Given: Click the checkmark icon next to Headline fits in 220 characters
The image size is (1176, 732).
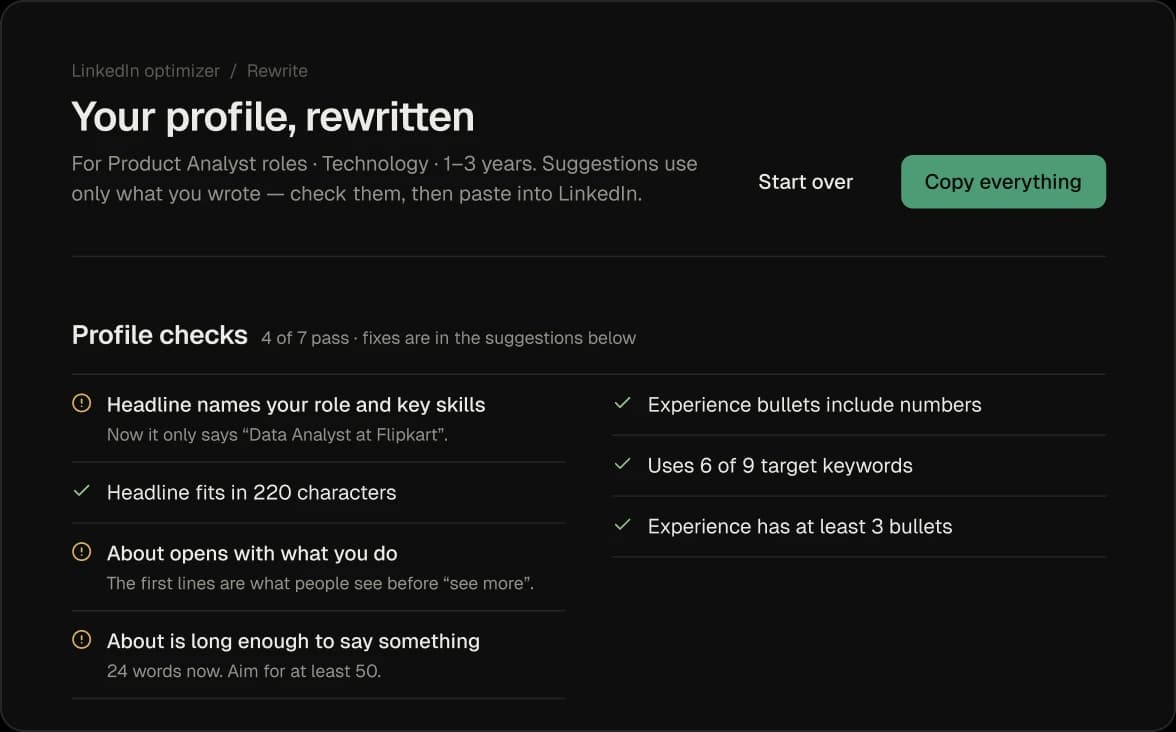Looking at the screenshot, I should (x=82, y=491).
